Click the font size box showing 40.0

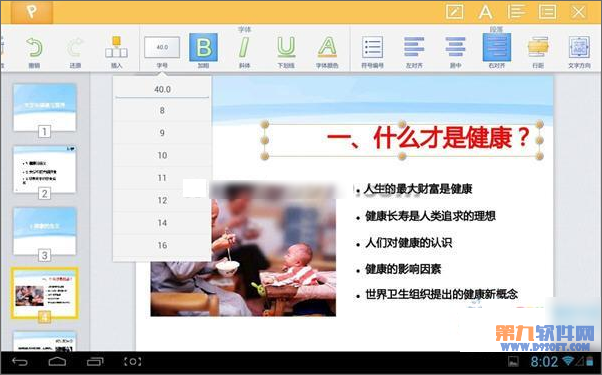162,47
